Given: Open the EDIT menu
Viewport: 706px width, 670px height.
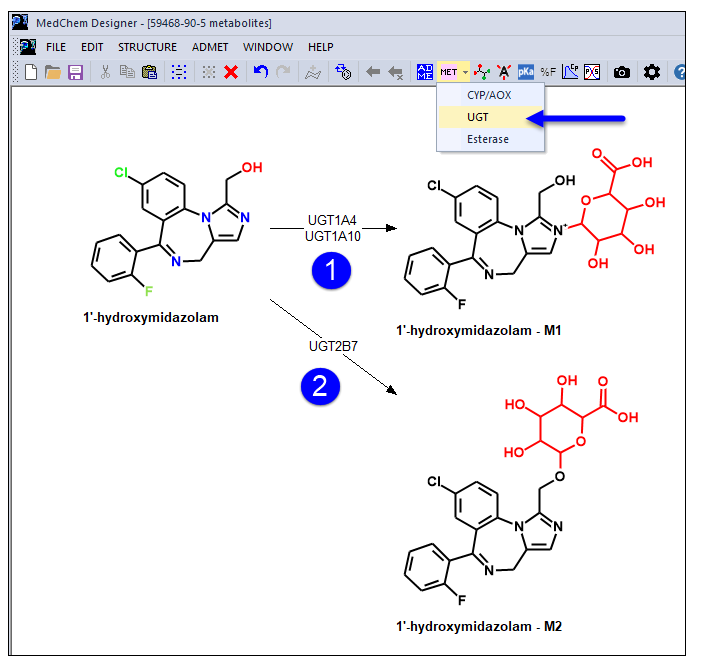Looking at the screenshot, I should click(92, 47).
